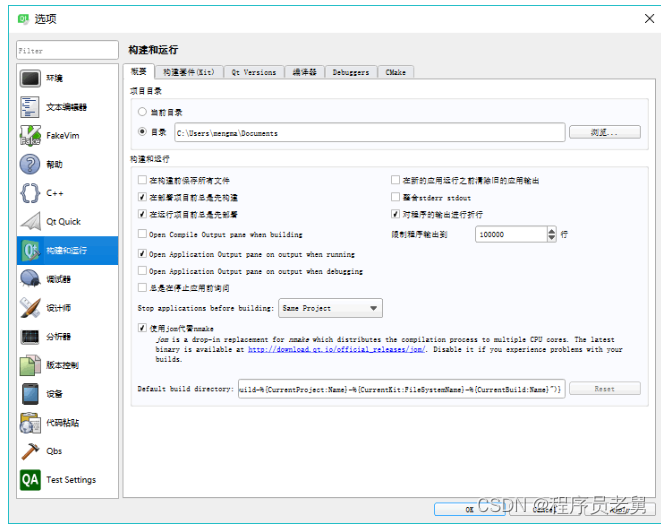Switch to the 概要 General tab
Viewport: 661px width, 524px height.
[x=138, y=71]
